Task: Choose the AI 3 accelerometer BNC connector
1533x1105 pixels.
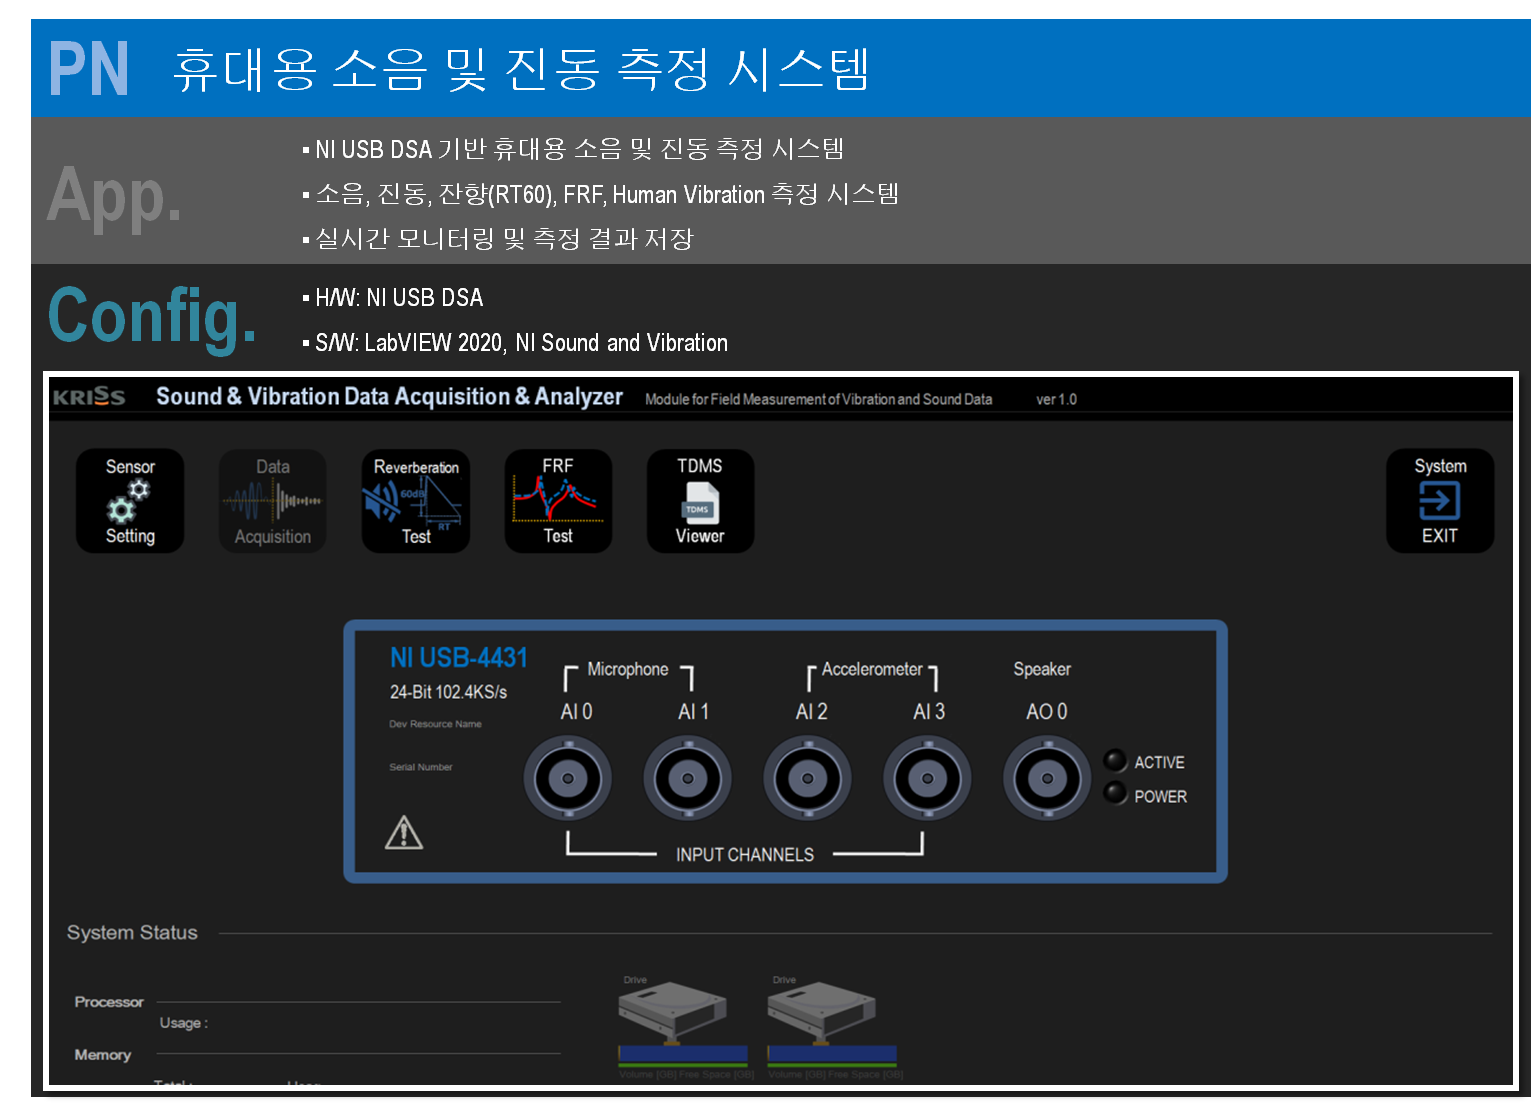Action: pyautogui.click(x=928, y=778)
